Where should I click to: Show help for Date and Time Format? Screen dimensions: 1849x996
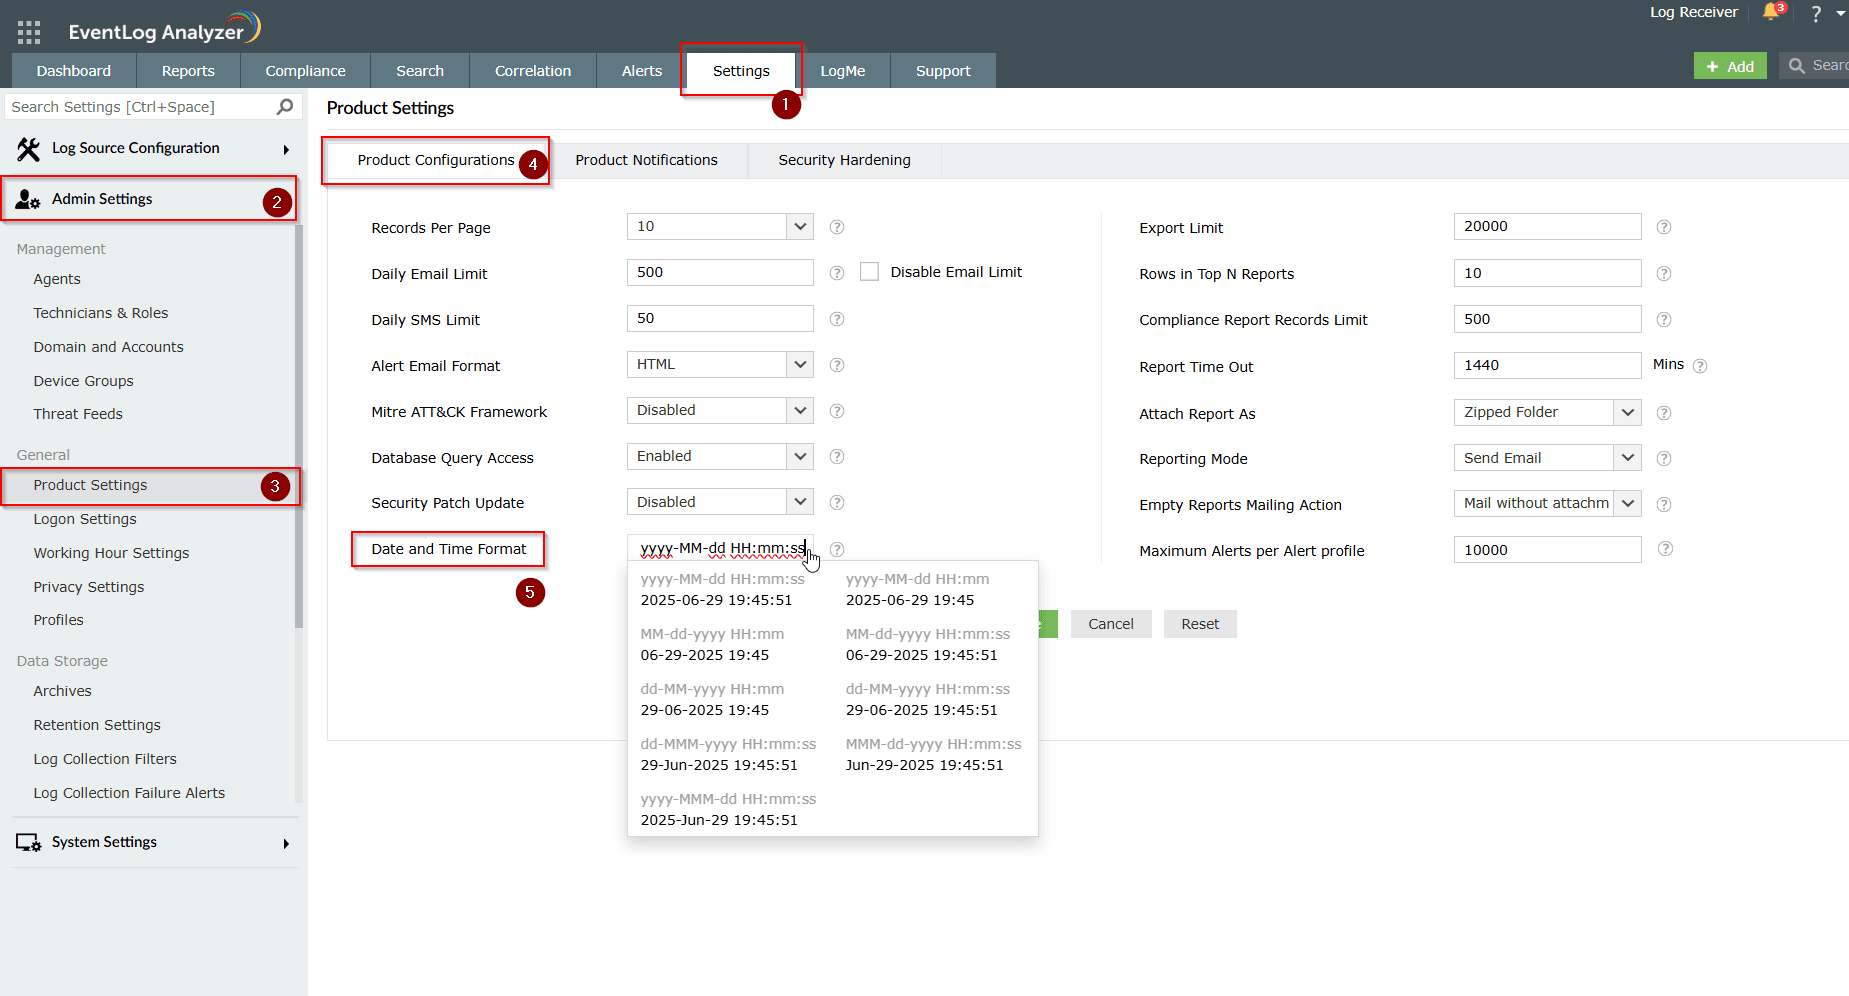click(837, 549)
